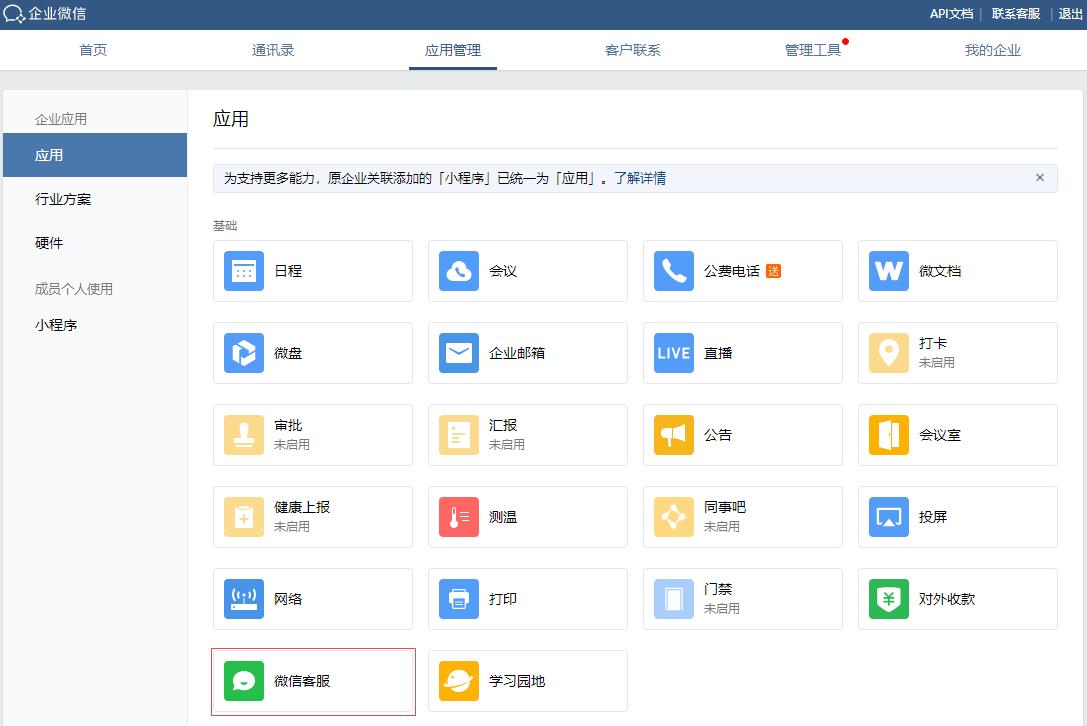Click 未启用 under 审批
Image resolution: width=1087 pixels, height=726 pixels.
click(292, 444)
